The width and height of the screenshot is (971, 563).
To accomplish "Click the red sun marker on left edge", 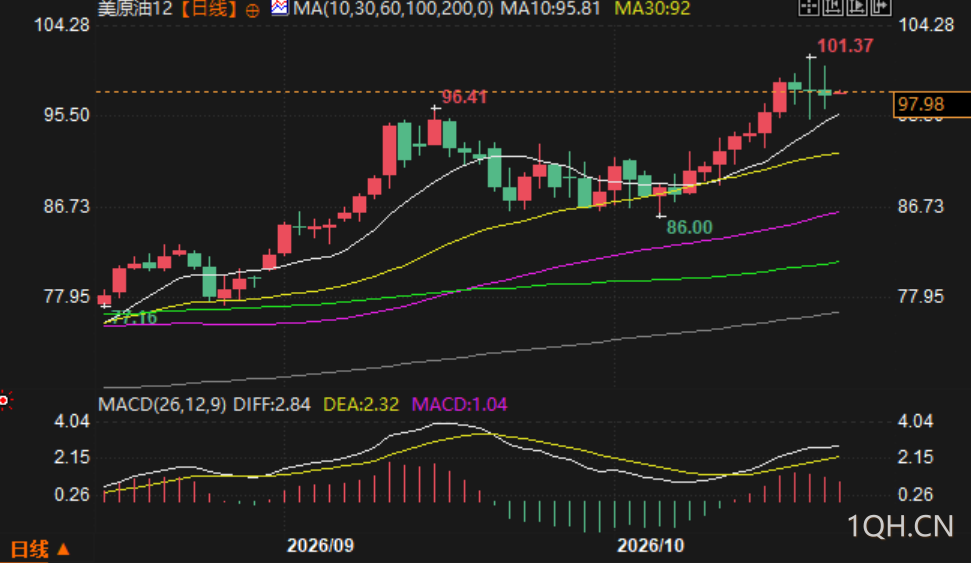I will coord(5,401).
